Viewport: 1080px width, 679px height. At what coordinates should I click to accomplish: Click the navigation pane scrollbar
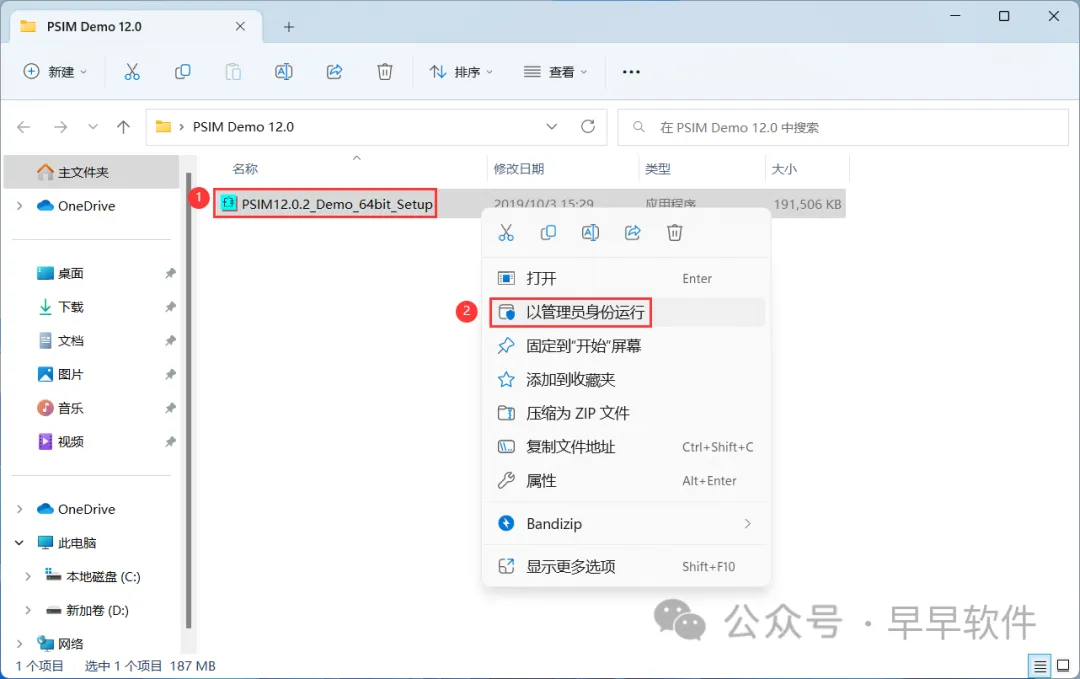click(x=187, y=399)
